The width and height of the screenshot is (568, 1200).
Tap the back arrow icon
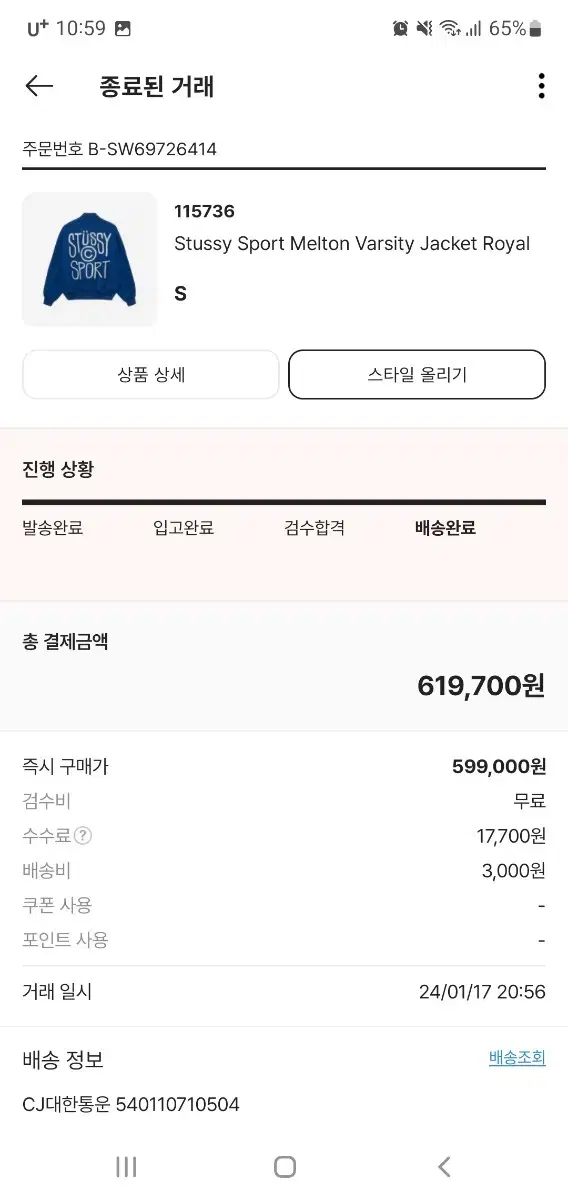(x=39, y=86)
